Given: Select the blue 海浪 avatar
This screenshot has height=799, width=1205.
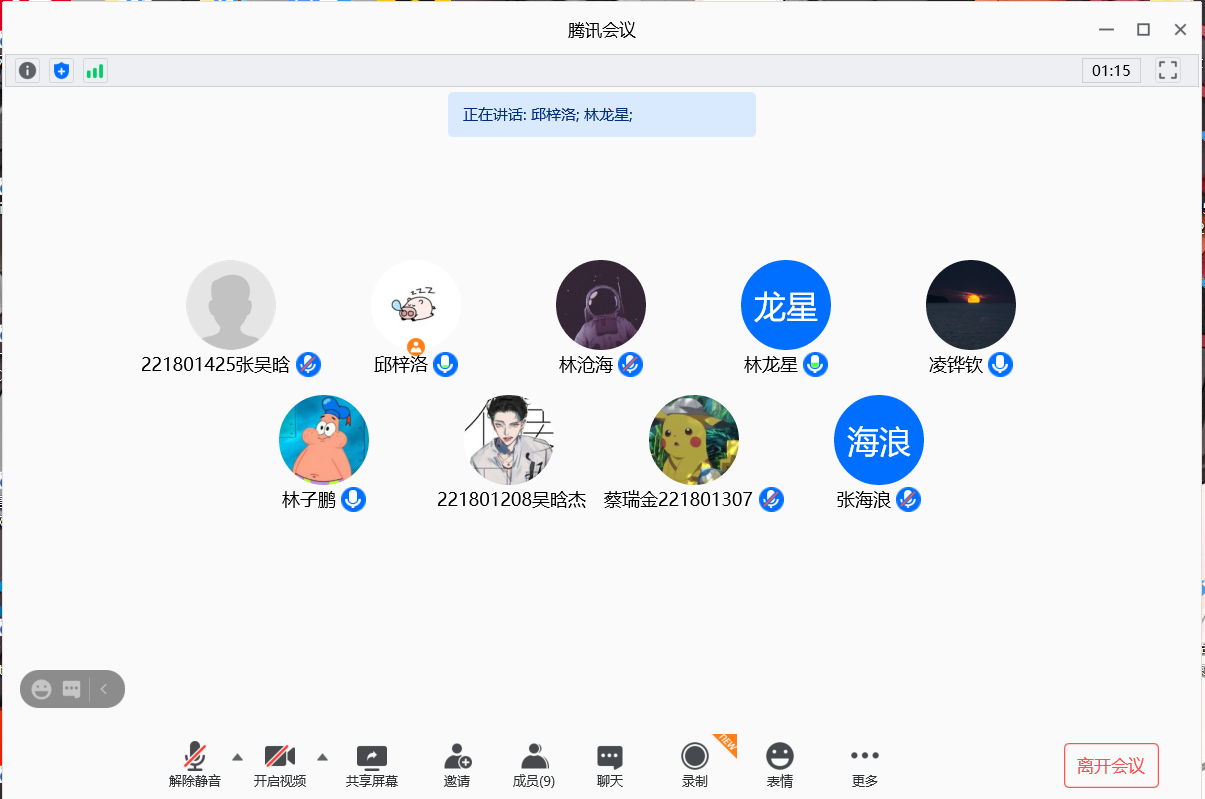Looking at the screenshot, I should pos(879,440).
